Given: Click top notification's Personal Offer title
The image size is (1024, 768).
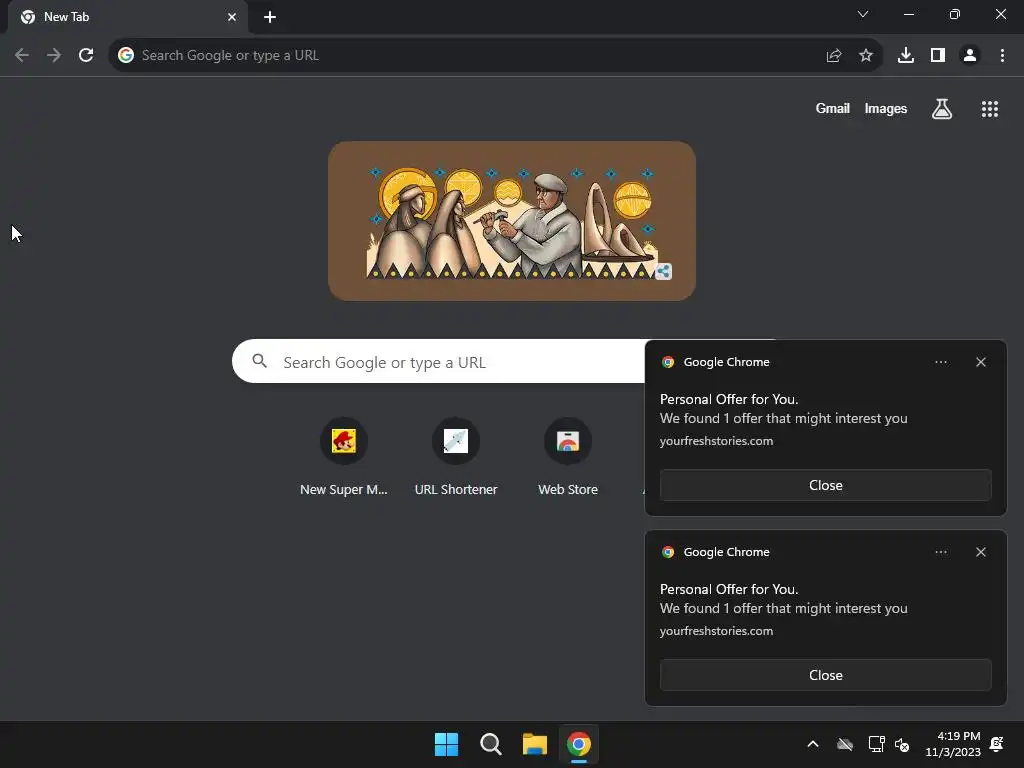Looking at the screenshot, I should click(x=729, y=399).
